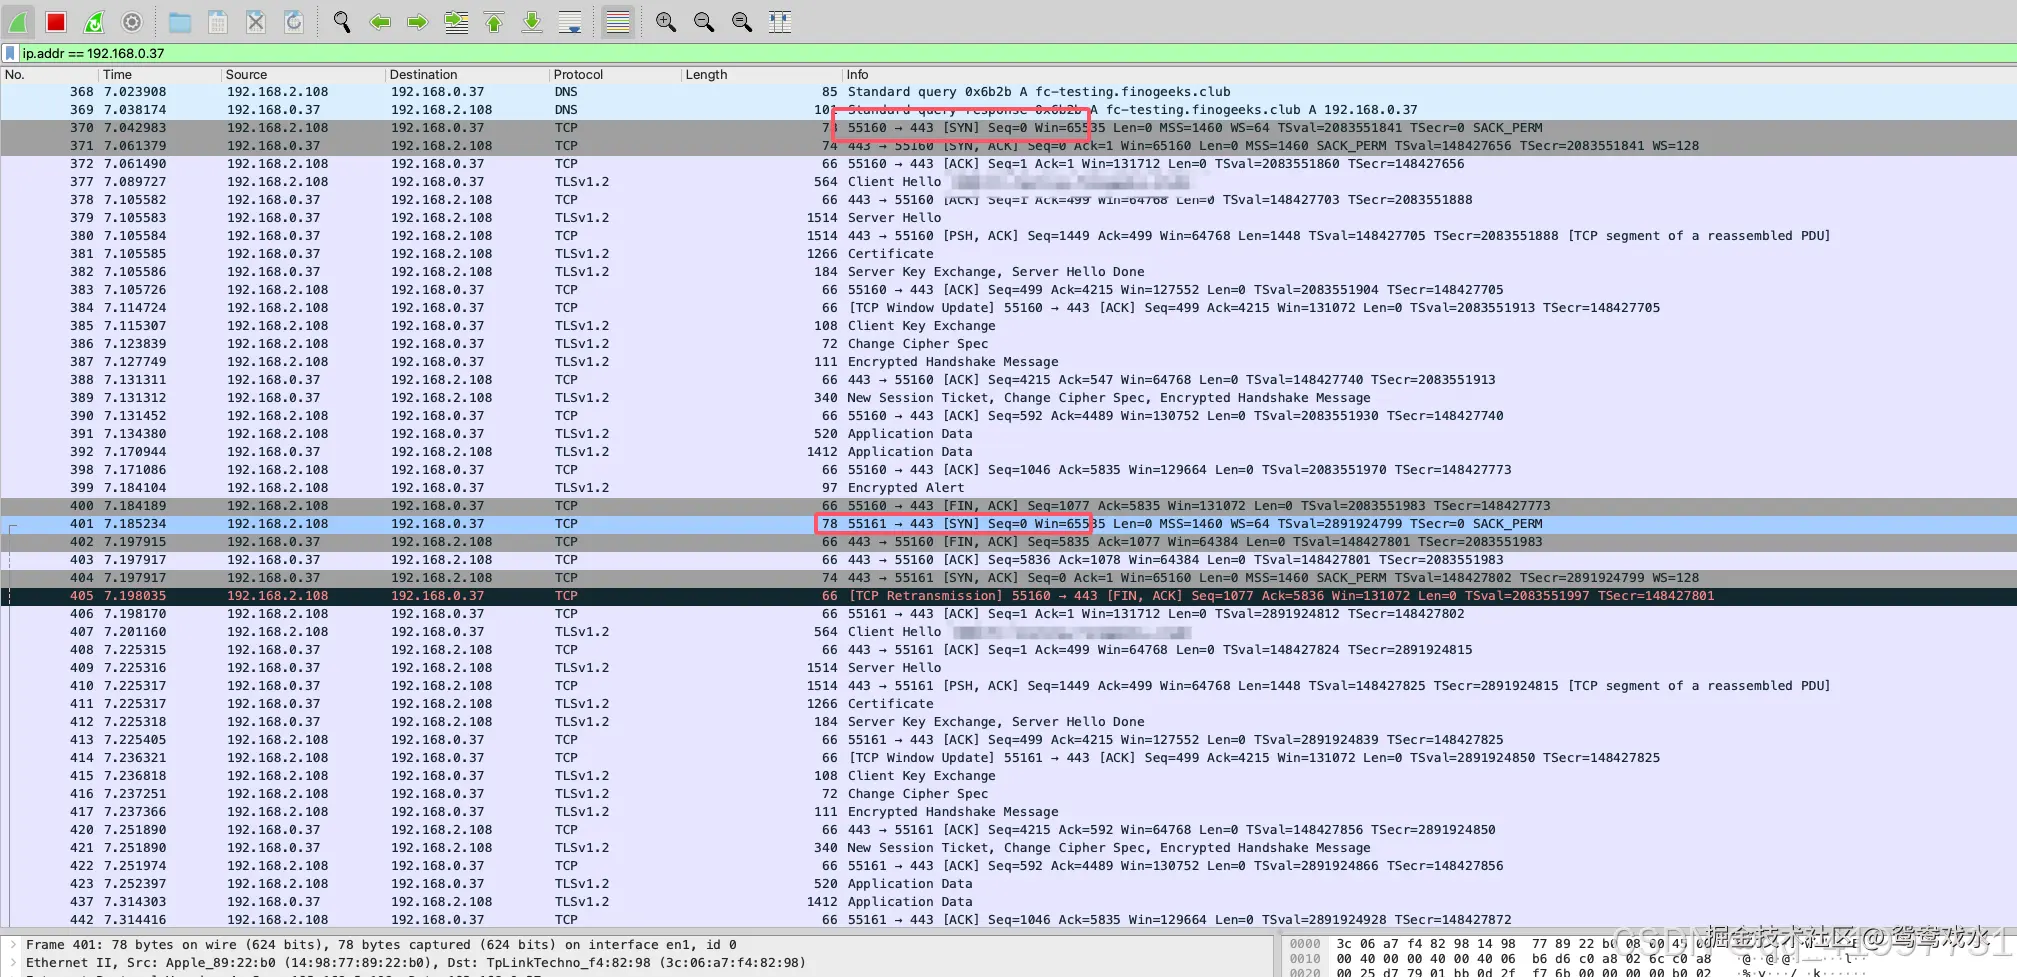The image size is (2017, 977).
Task: Sort packets by the No. column
Action: coord(50,75)
